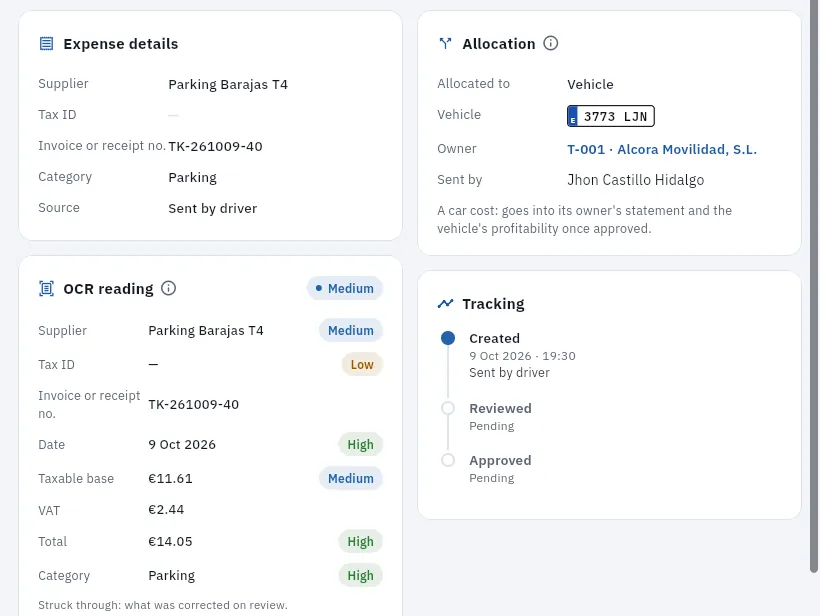Select OCR category value Parking
The width and height of the screenshot is (820, 616).
click(172, 576)
